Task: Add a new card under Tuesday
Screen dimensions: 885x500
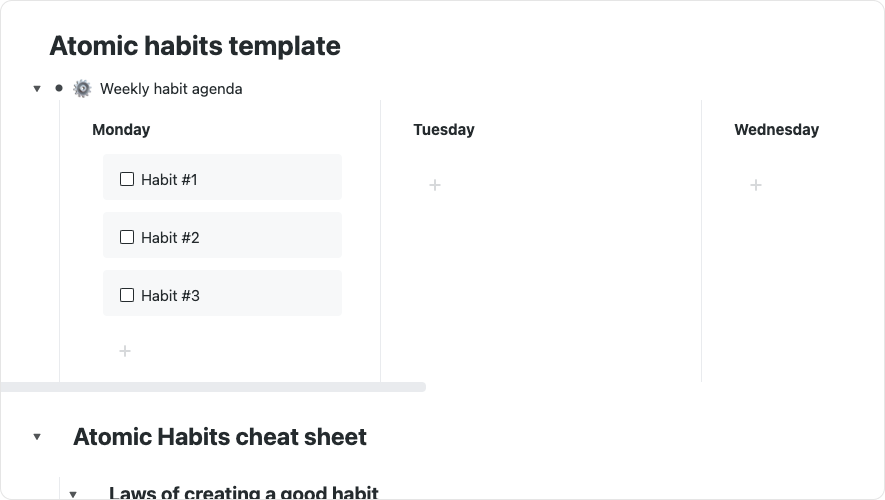Action: pyautogui.click(x=435, y=185)
